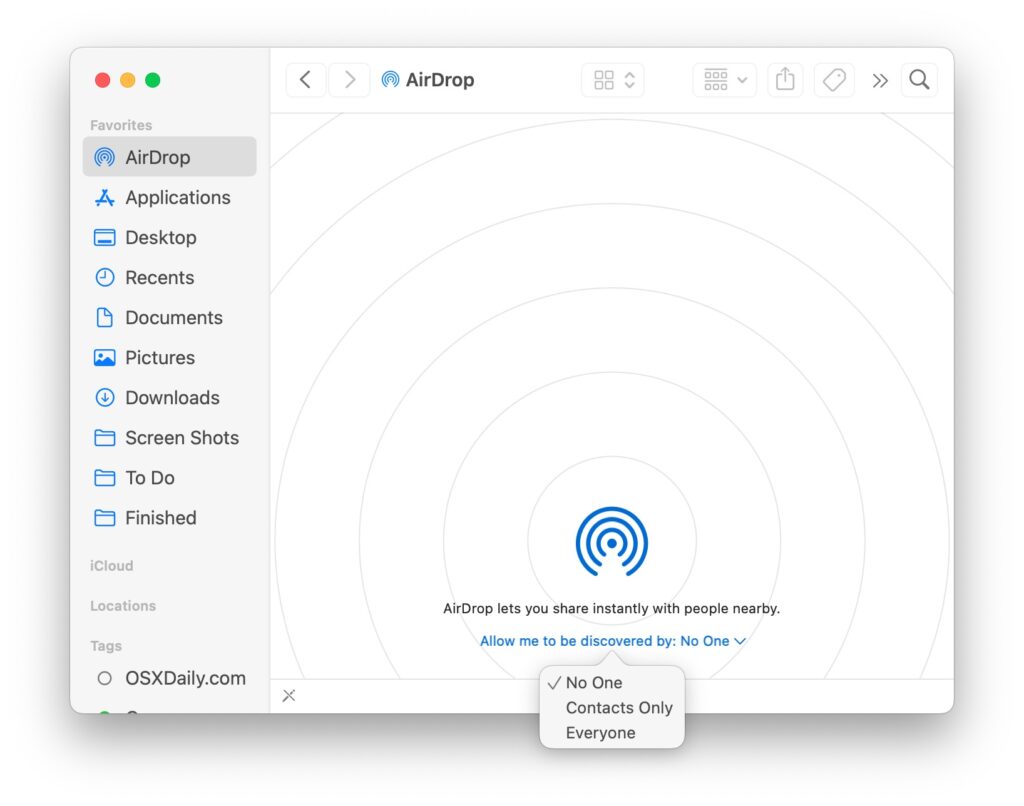The height and width of the screenshot is (806, 1024).
Task: Click the Desktop sidebar icon
Action: coord(104,237)
